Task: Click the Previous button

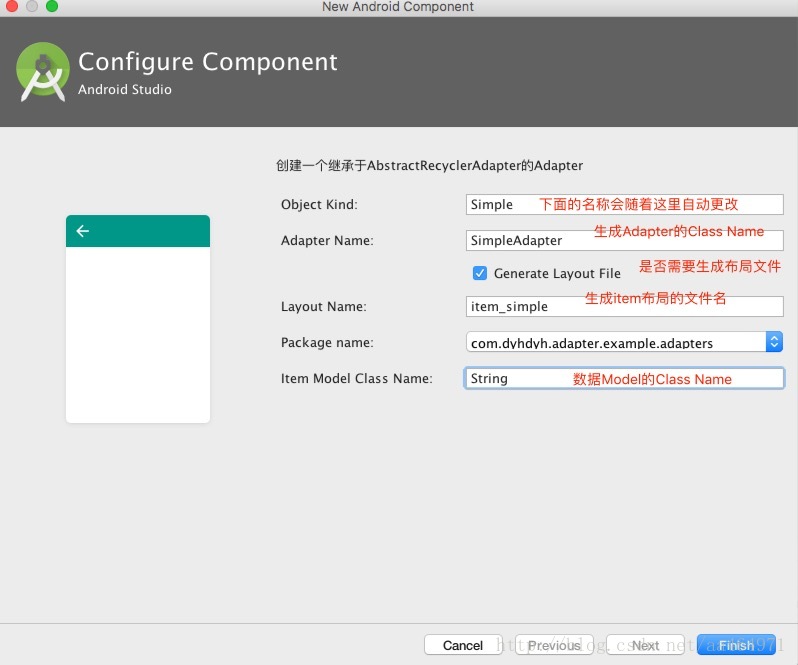Action: (x=554, y=645)
